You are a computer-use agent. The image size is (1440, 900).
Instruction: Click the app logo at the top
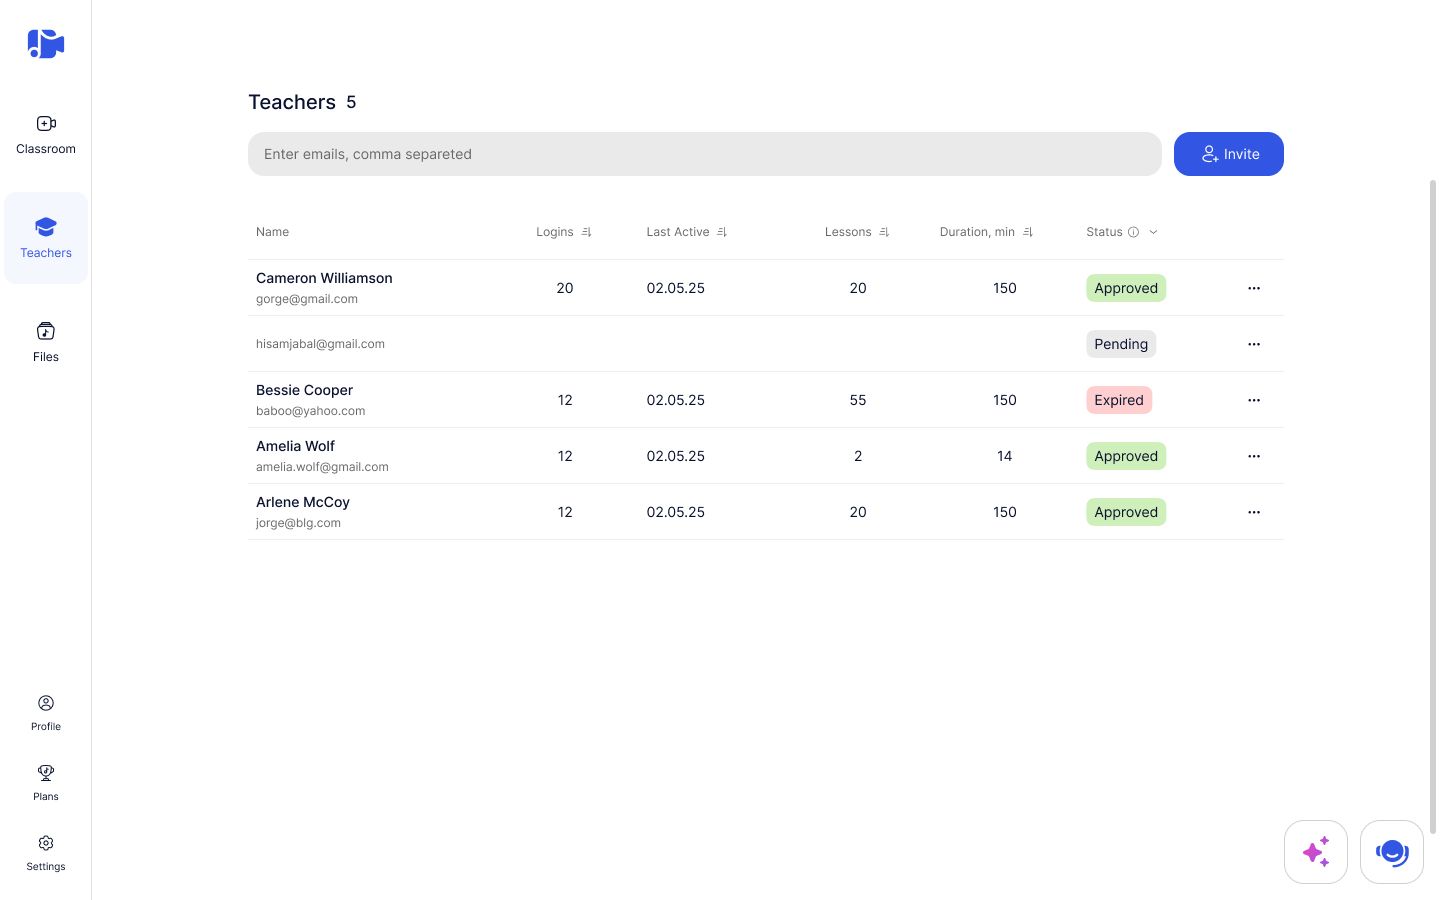click(x=46, y=44)
